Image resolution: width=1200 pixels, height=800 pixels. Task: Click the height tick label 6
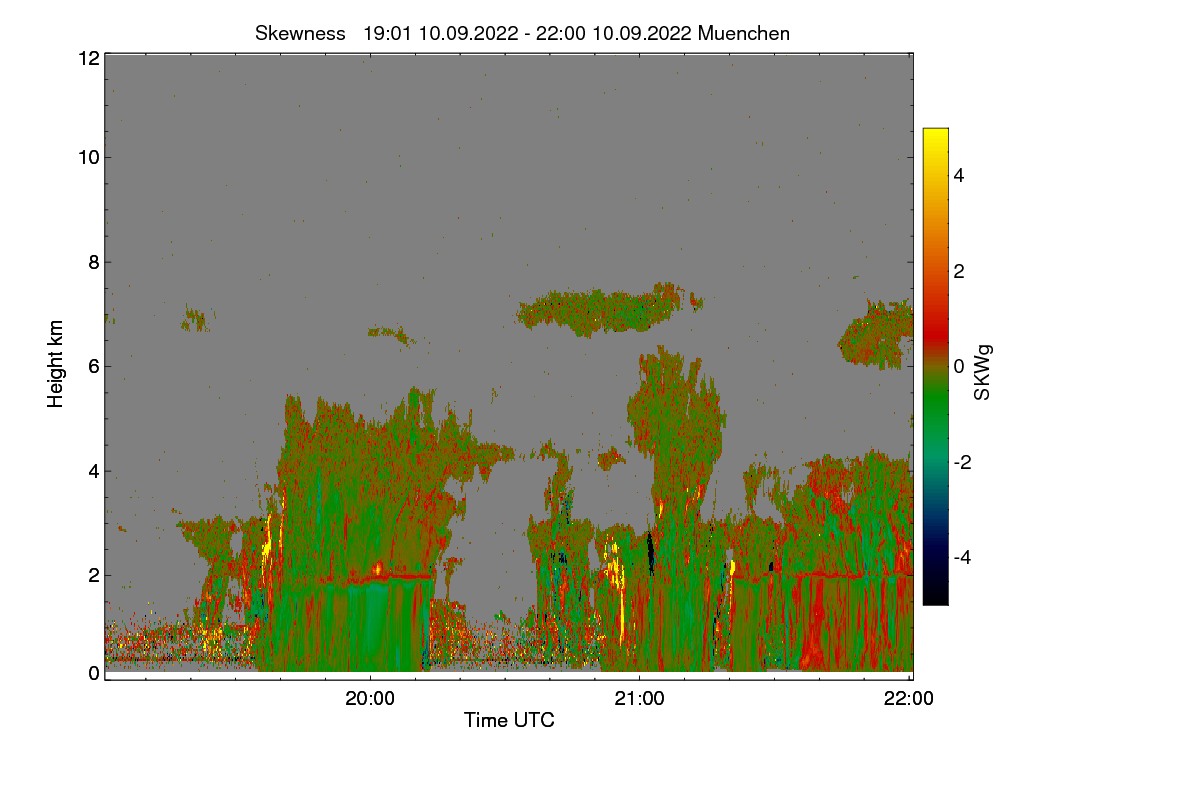pyautogui.click(x=92, y=366)
